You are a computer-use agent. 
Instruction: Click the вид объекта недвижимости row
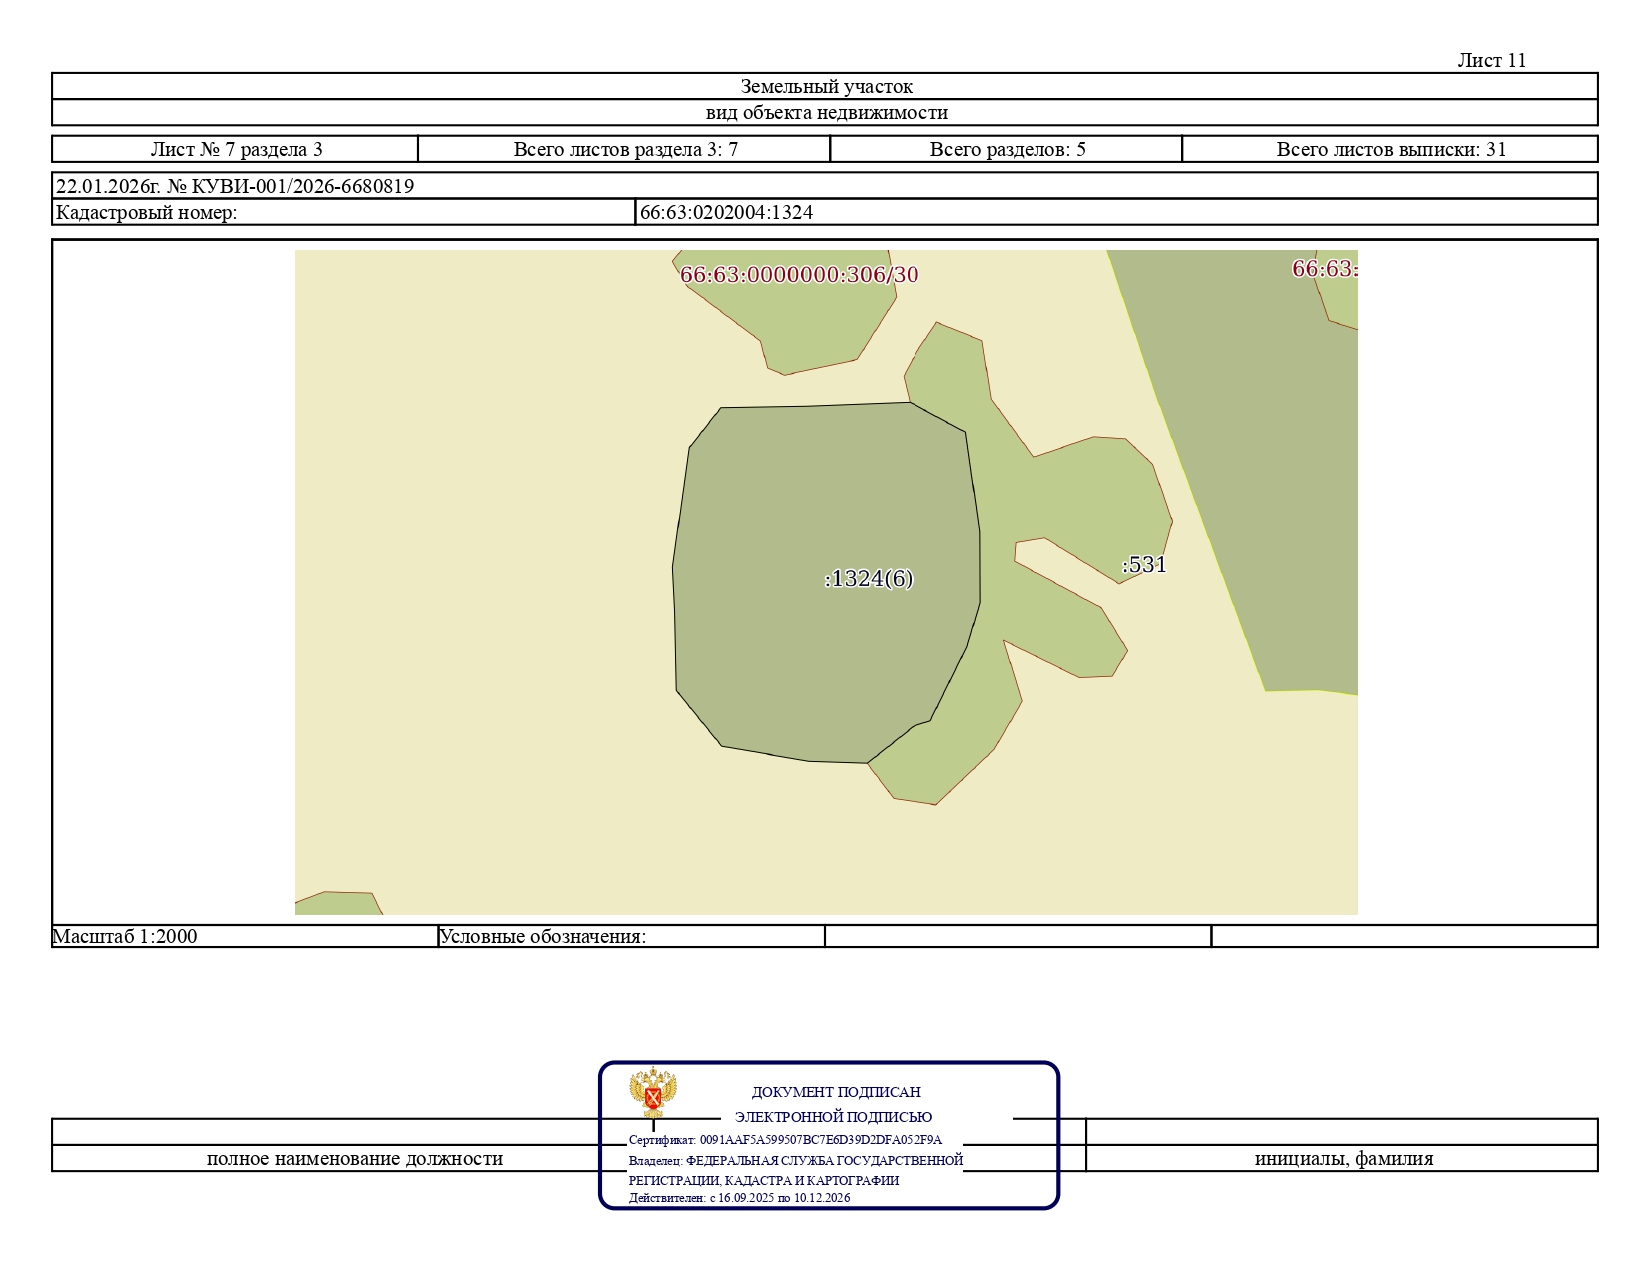(825, 112)
